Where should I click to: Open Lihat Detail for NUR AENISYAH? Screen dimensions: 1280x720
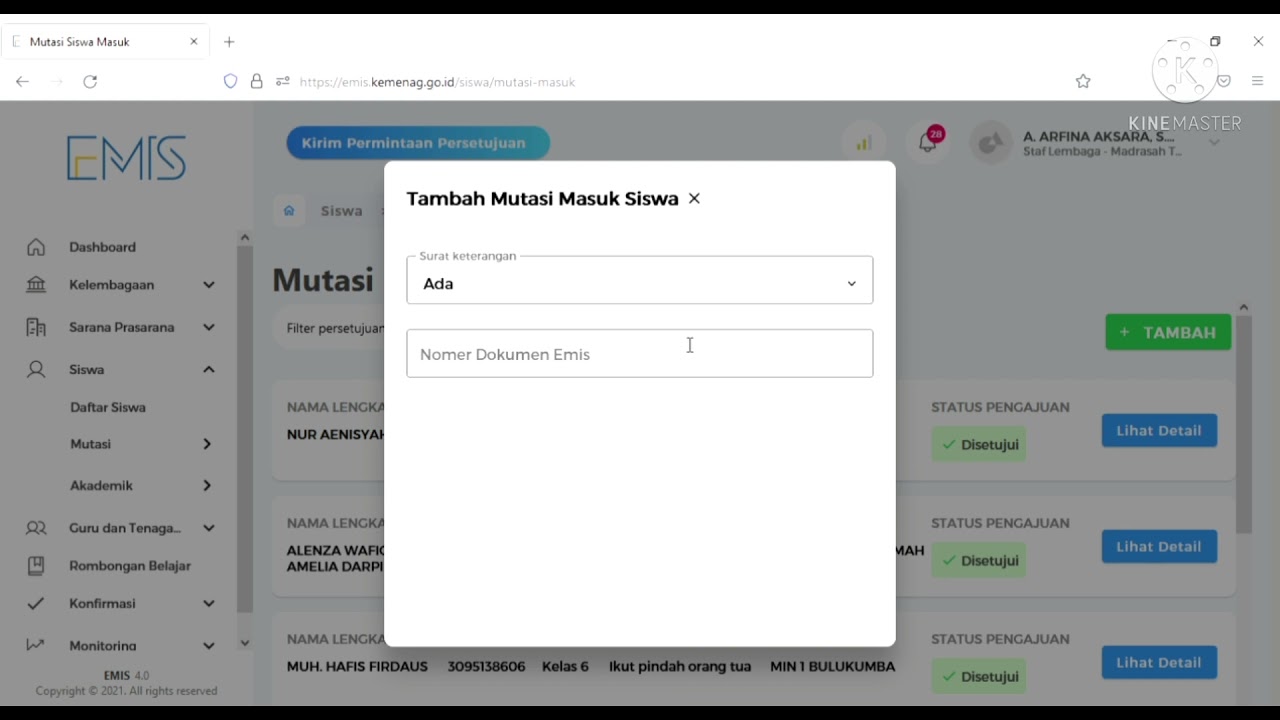pyautogui.click(x=1159, y=431)
